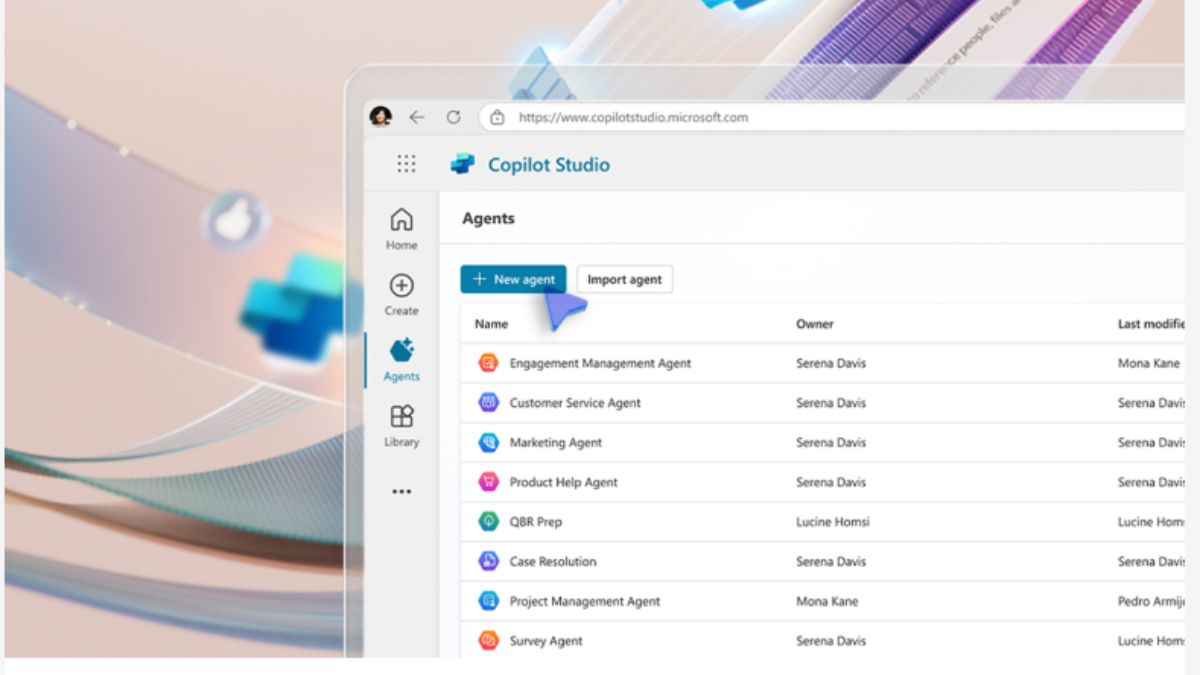Select Agents in the left sidebar

pyautogui.click(x=401, y=360)
